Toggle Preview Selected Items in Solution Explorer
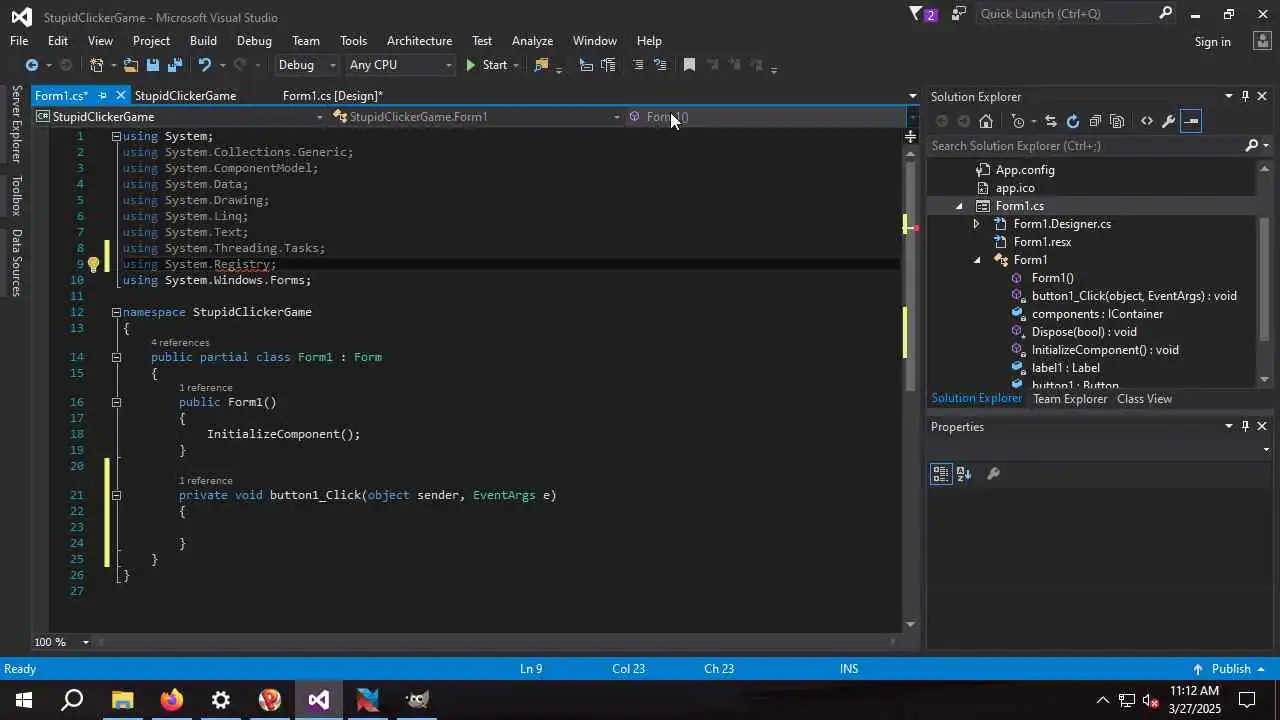Viewport: 1280px width, 720px height. tap(1190, 121)
